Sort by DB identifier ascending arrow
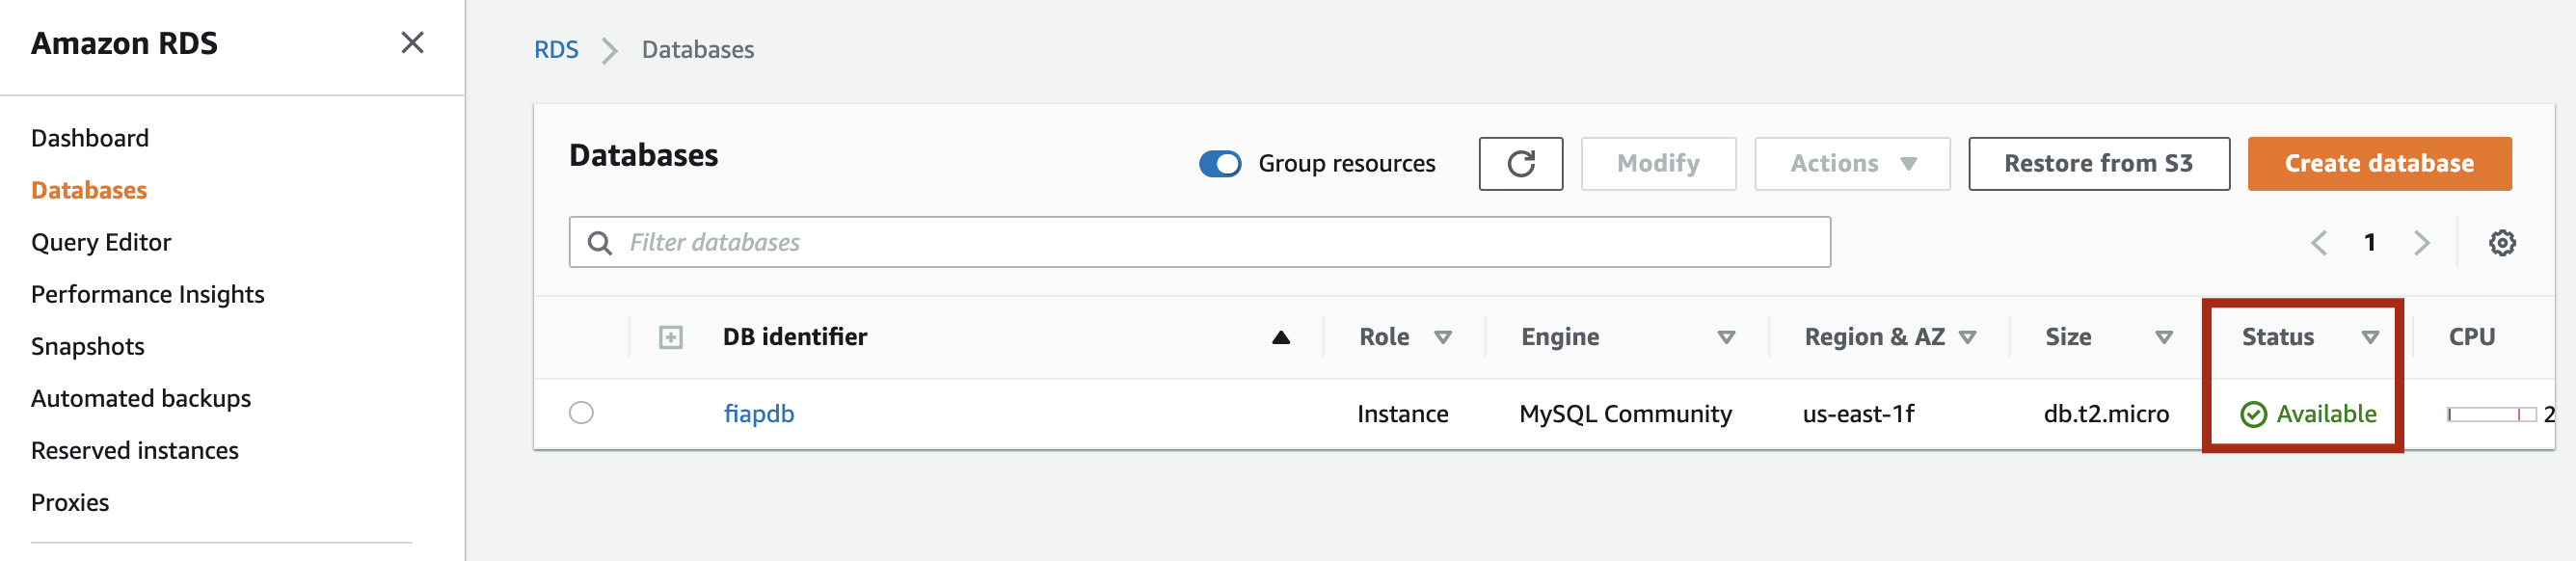The image size is (2576, 561). pos(1280,338)
